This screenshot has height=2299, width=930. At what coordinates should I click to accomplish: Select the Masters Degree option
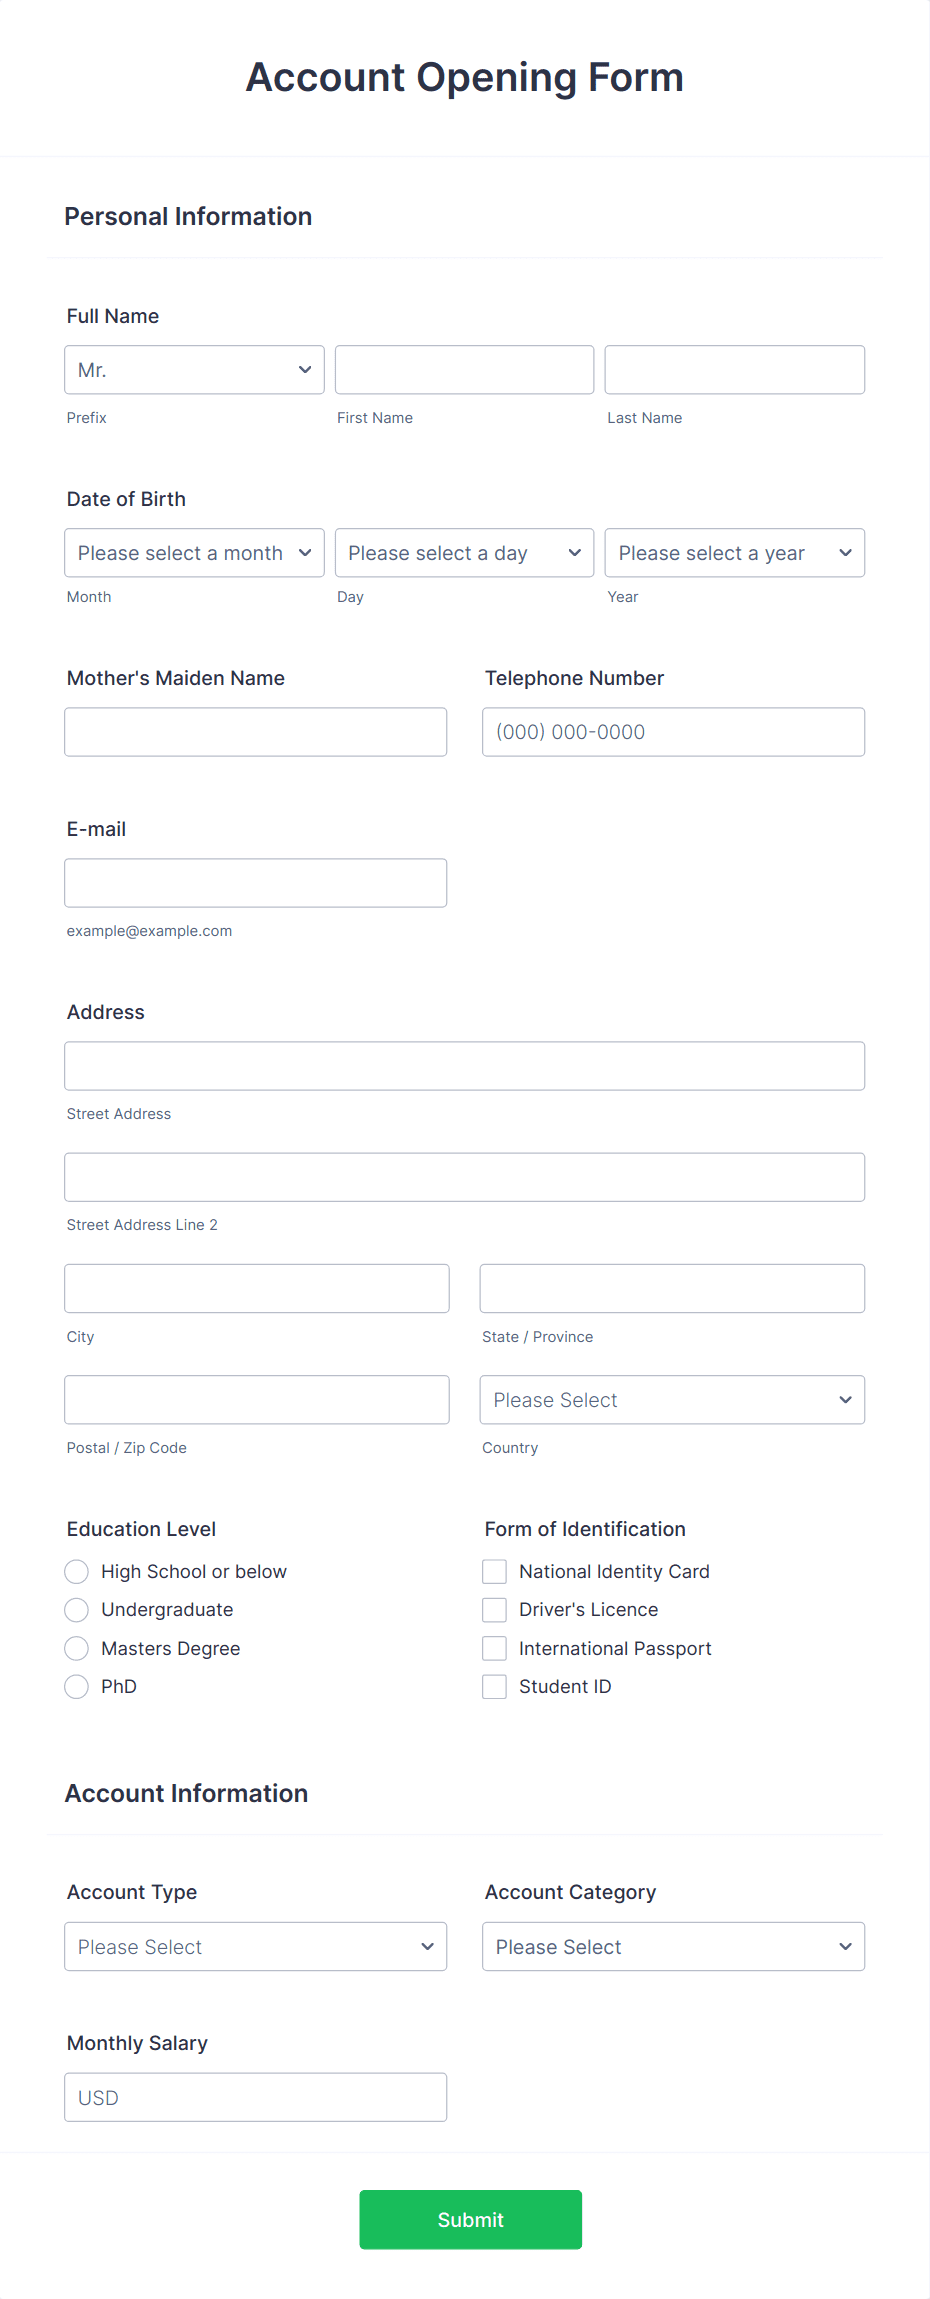click(76, 1647)
